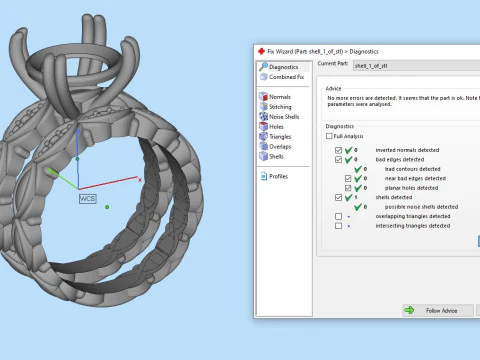Toggle the shells detected checkbox

338,197
